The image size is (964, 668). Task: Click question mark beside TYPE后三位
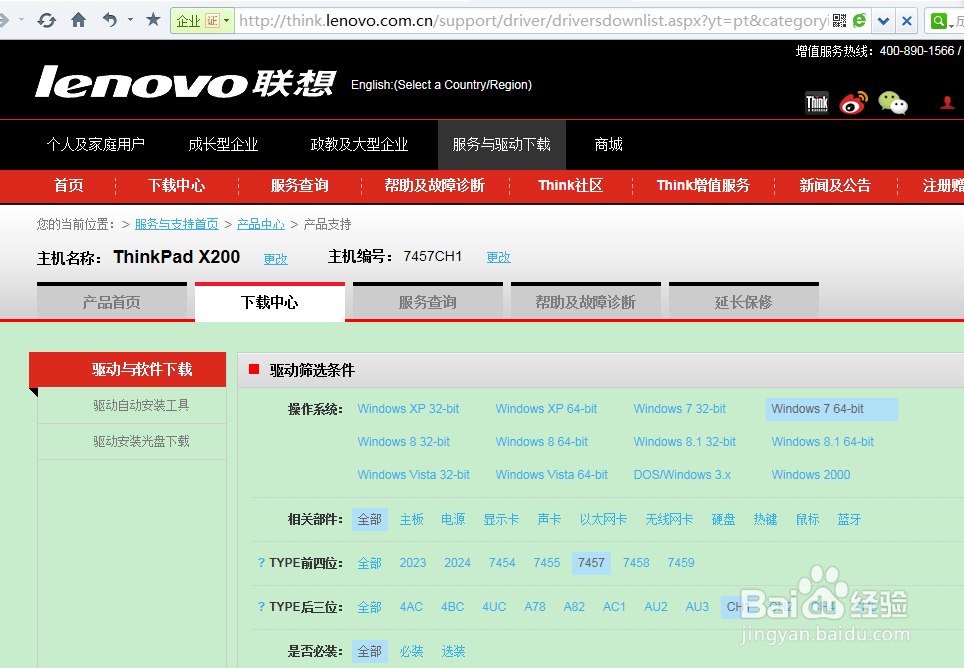tap(261, 607)
